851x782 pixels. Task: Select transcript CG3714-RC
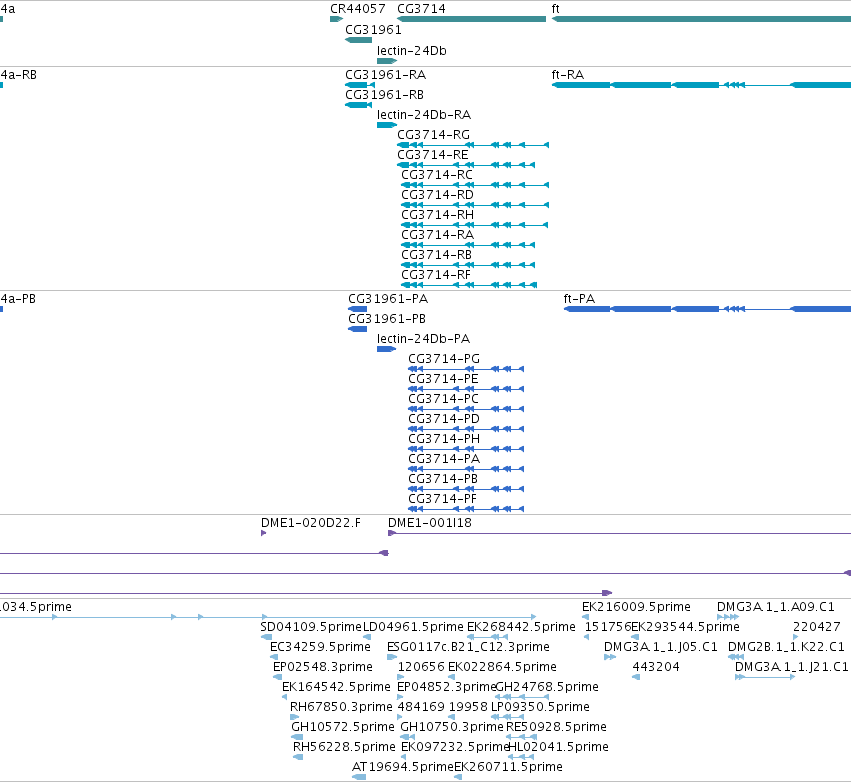click(x=475, y=186)
